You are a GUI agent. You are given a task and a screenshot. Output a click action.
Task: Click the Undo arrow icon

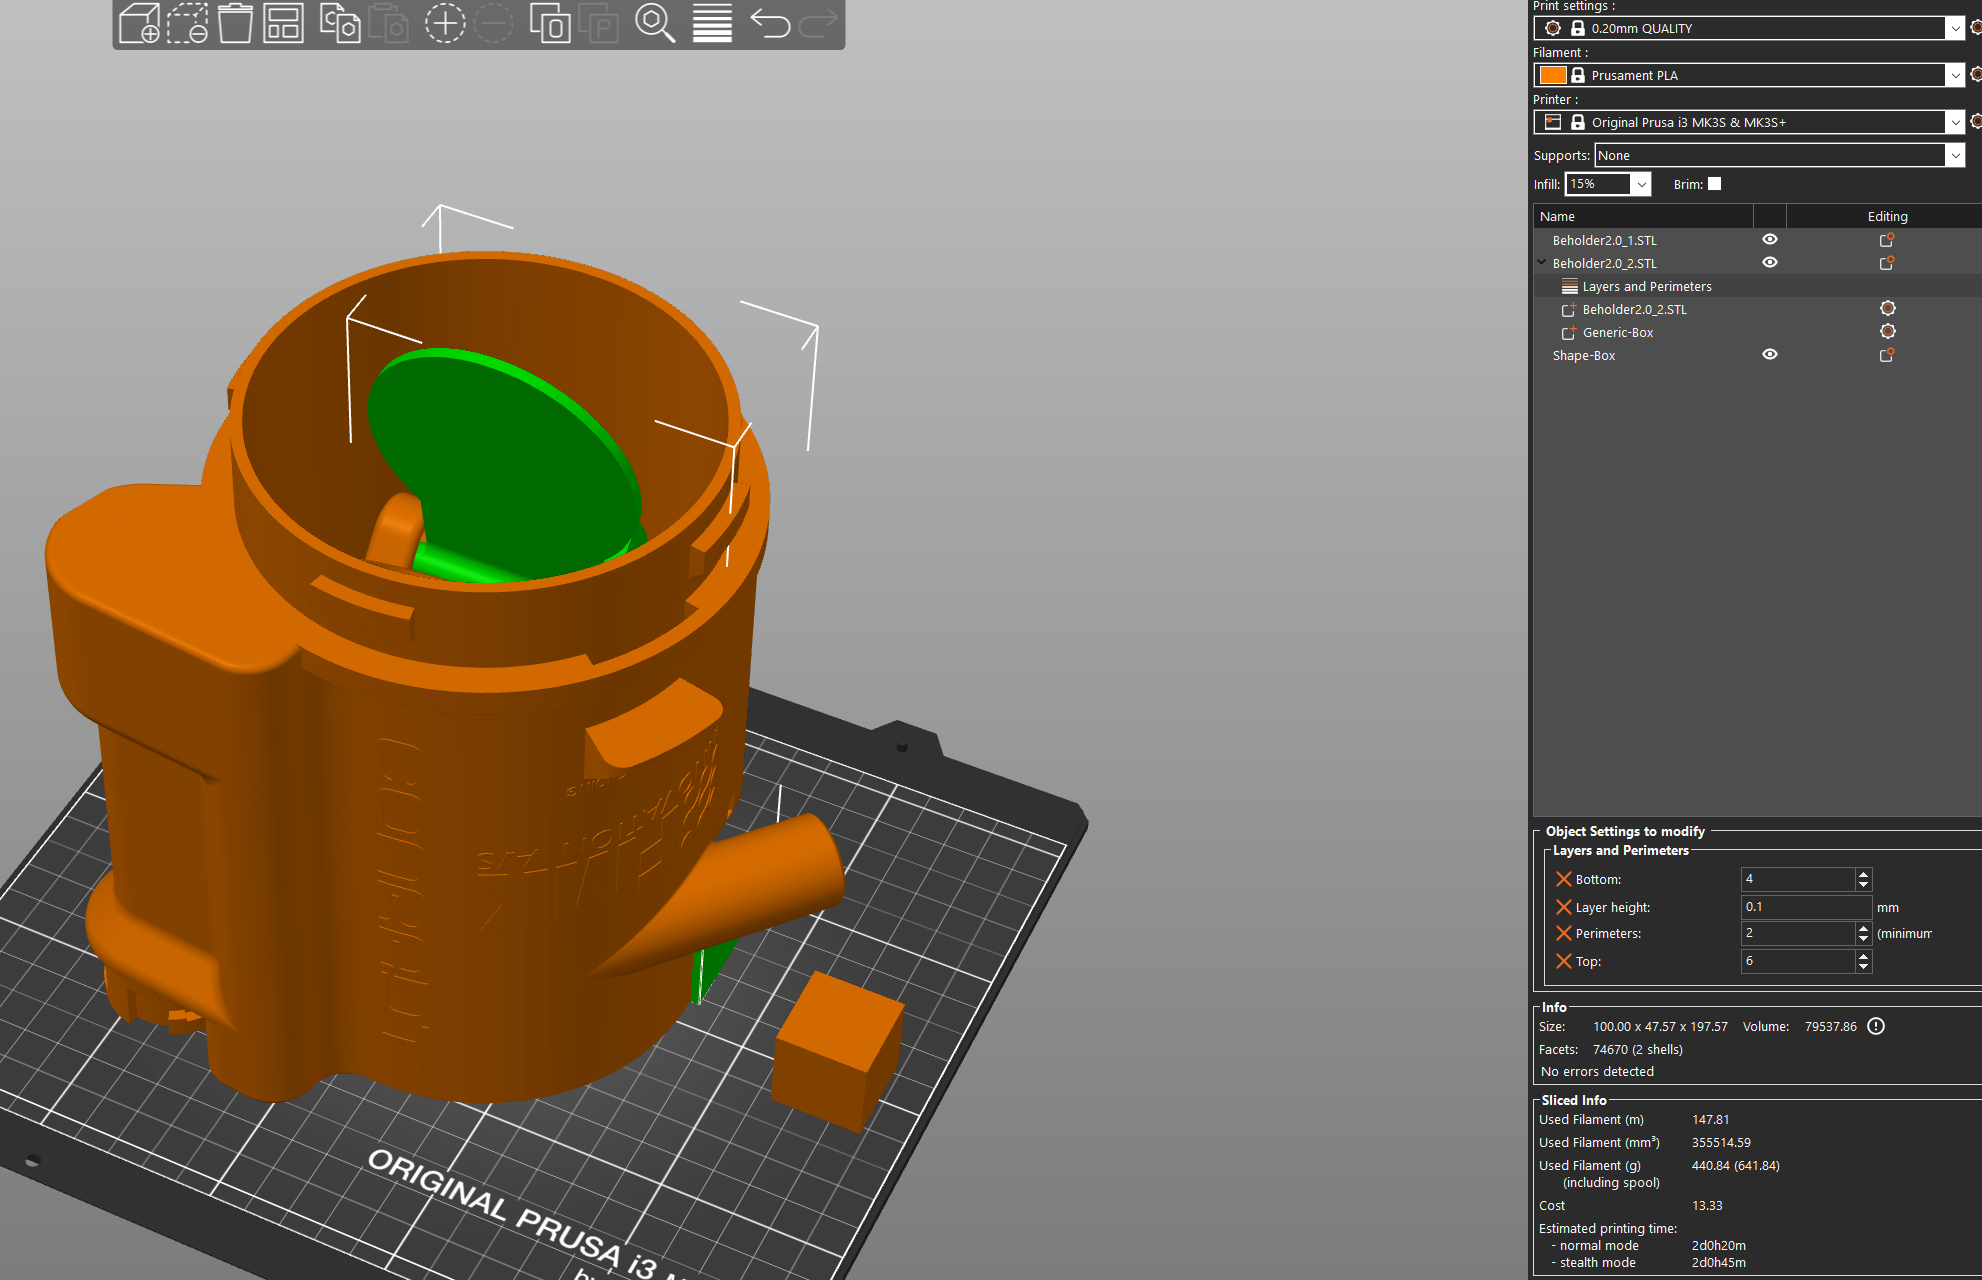(769, 22)
